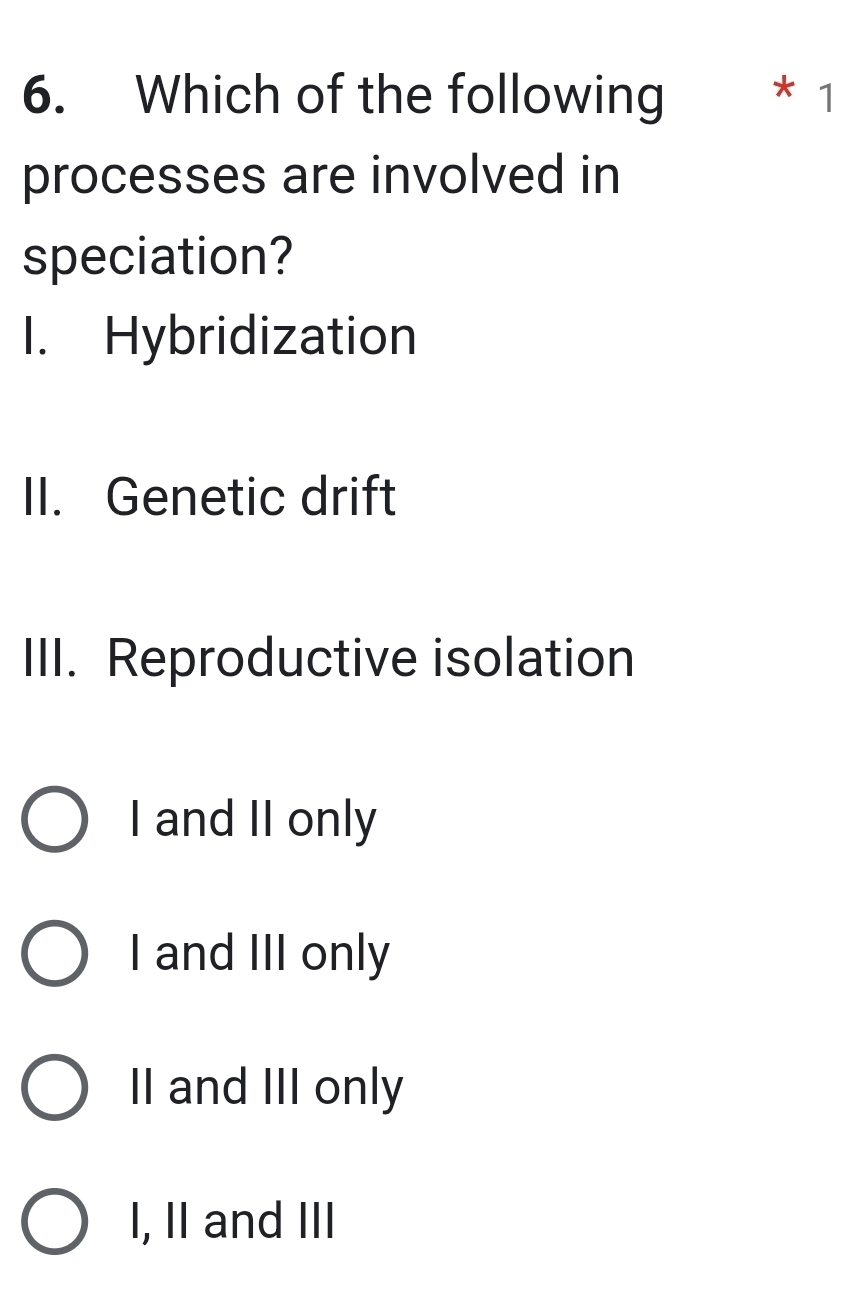Click the "Reproductive isolation" list item
This screenshot has height=1303, width=843.
[327, 657]
